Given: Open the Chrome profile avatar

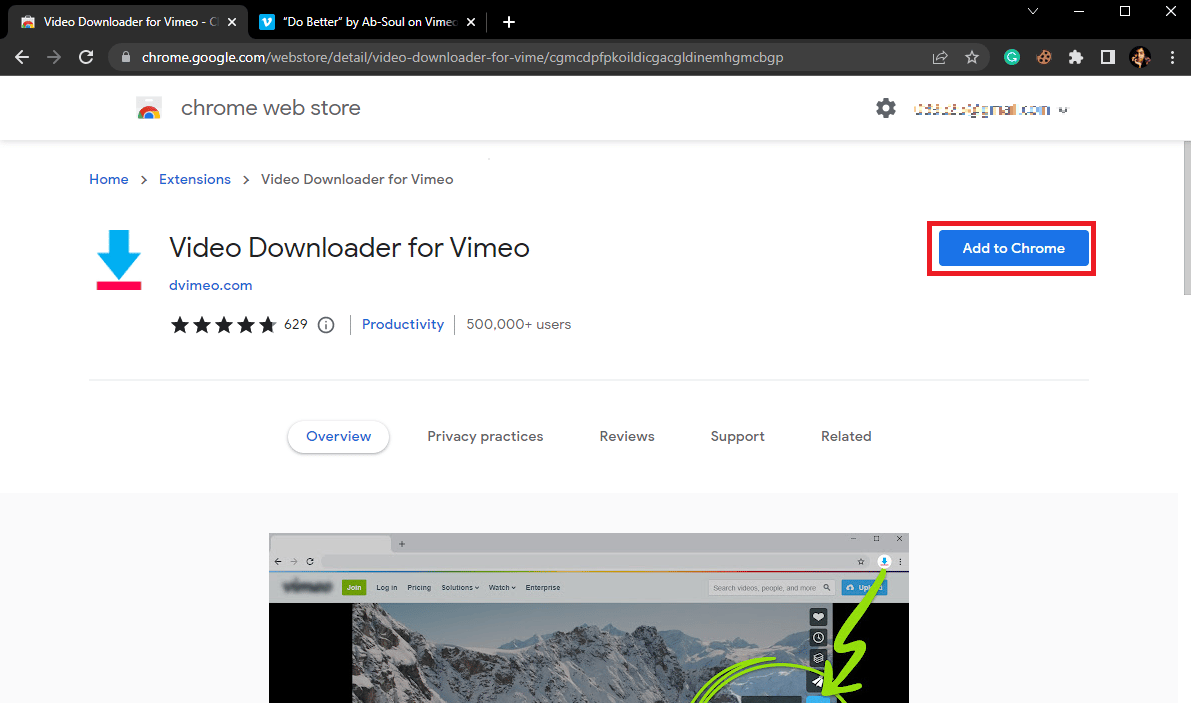Looking at the screenshot, I should pyautogui.click(x=1139, y=57).
